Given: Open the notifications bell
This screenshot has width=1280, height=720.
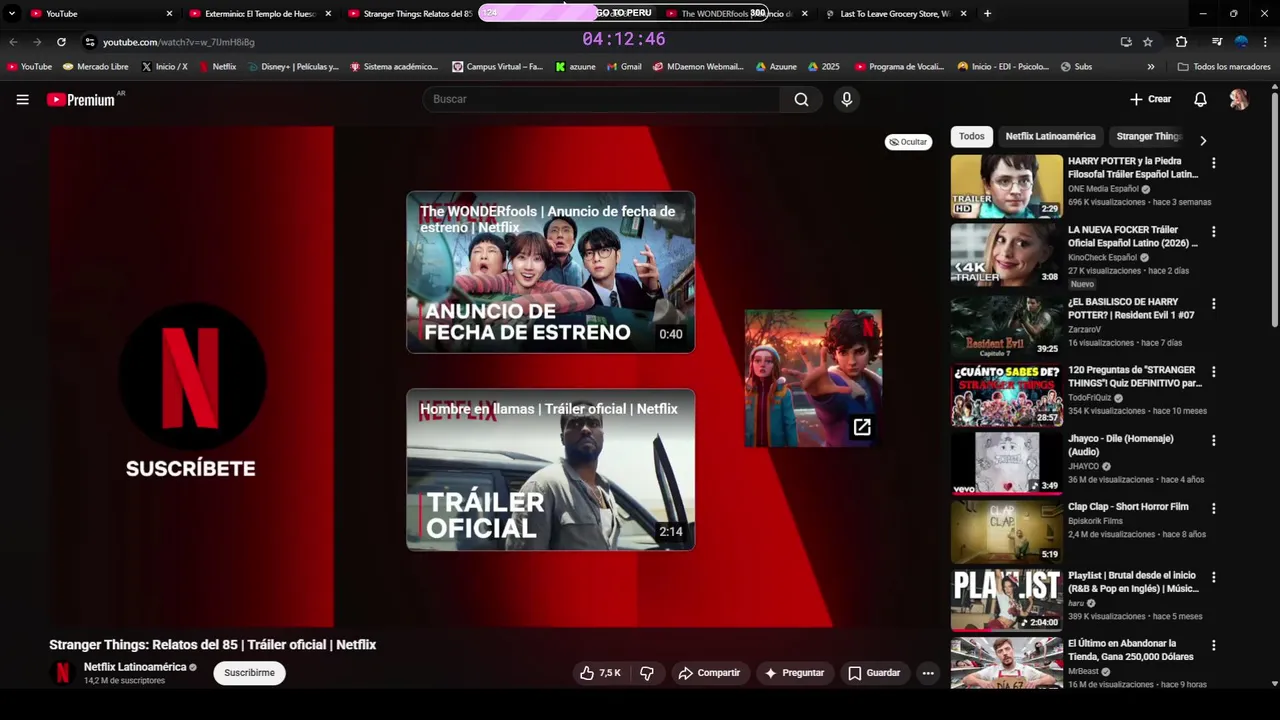Looking at the screenshot, I should [1200, 99].
